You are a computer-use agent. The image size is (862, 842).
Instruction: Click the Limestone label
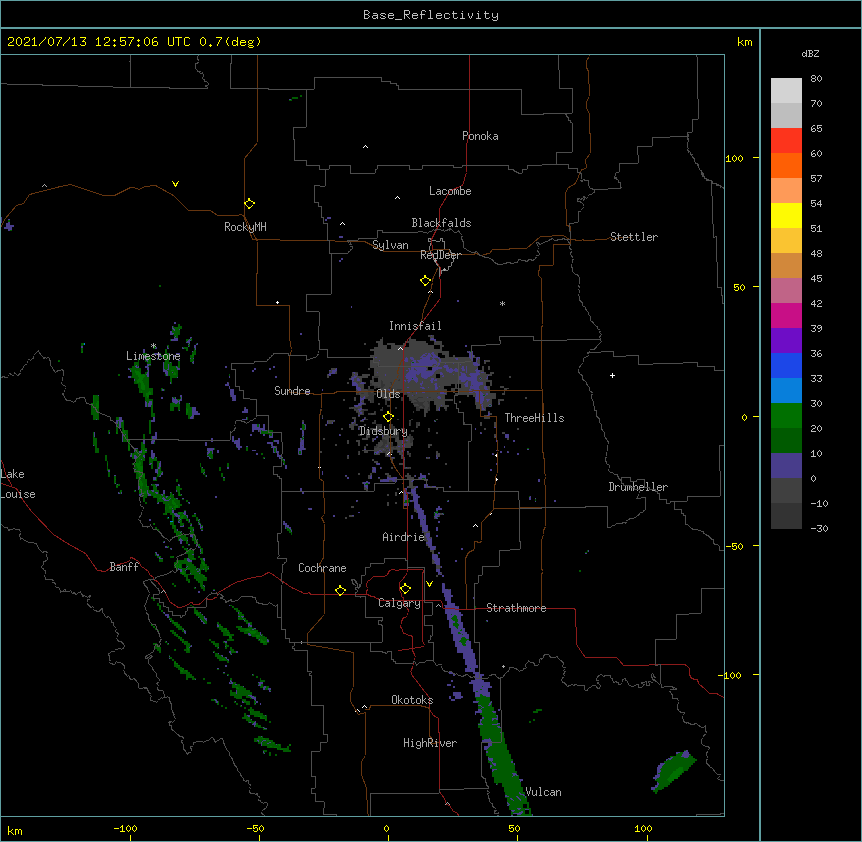pyautogui.click(x=153, y=356)
